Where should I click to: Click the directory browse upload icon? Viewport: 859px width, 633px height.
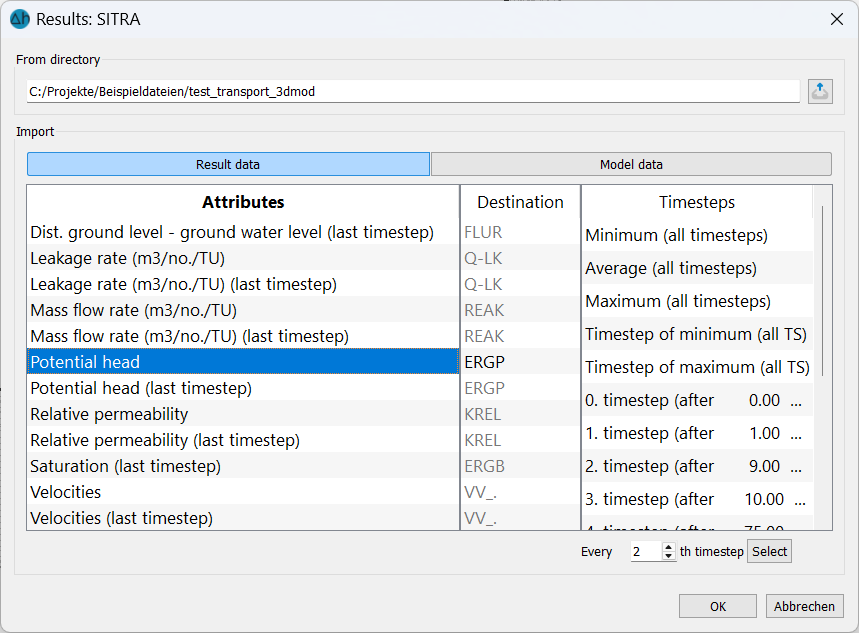[820, 91]
